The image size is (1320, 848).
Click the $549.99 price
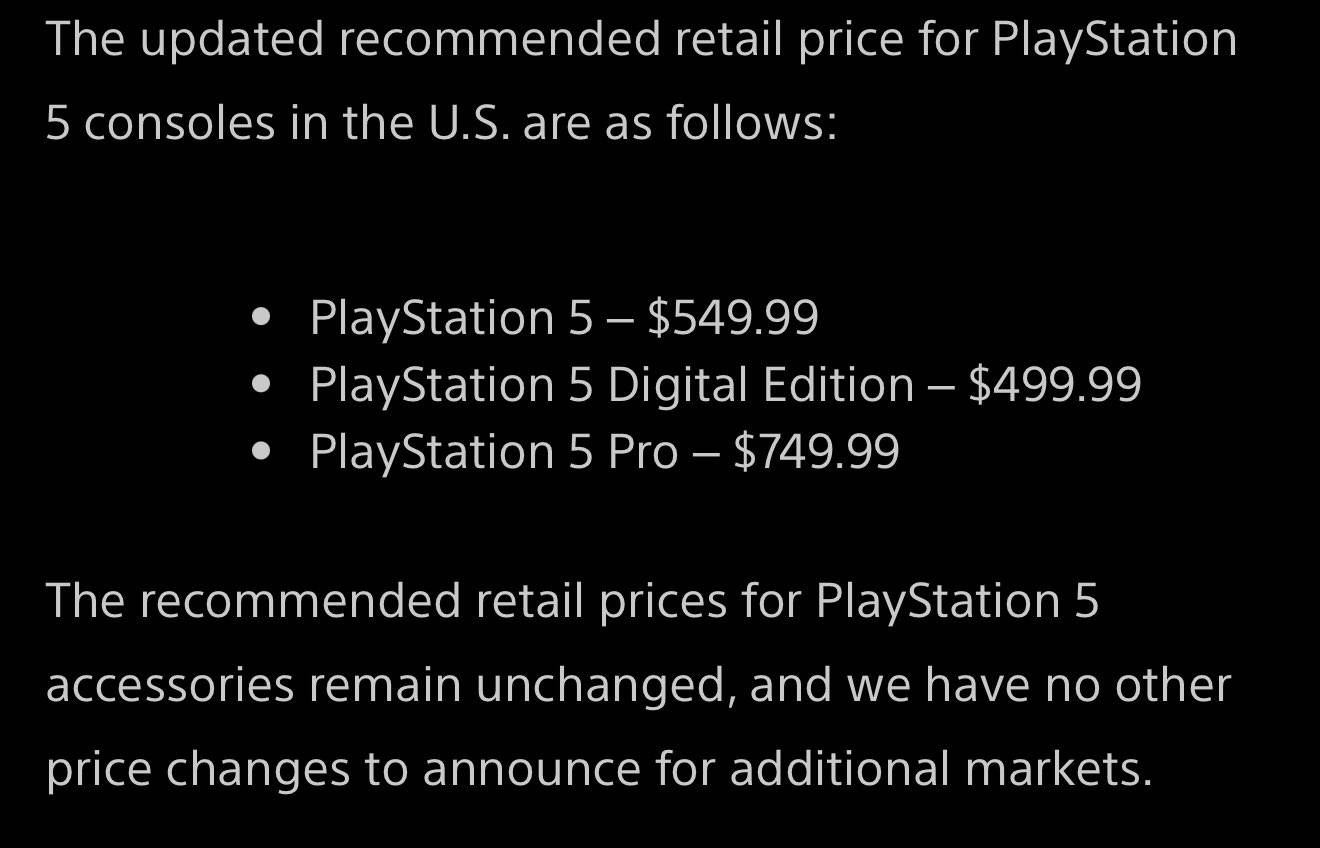coord(732,318)
